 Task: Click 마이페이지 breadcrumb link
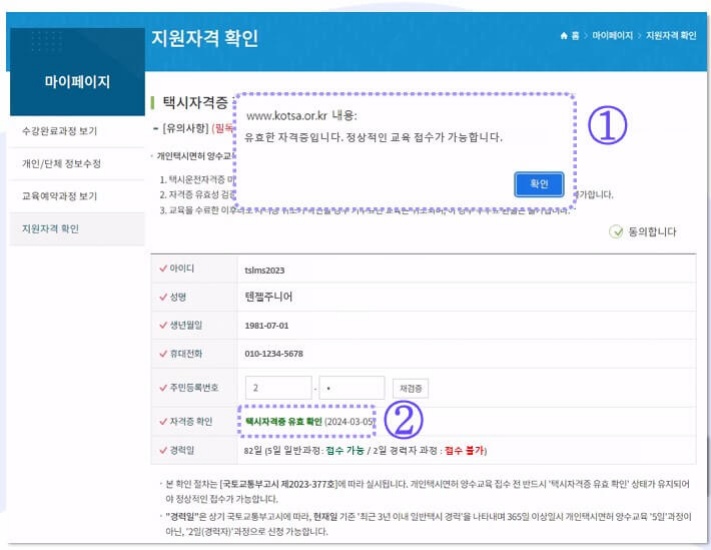pyautogui.click(x=612, y=35)
